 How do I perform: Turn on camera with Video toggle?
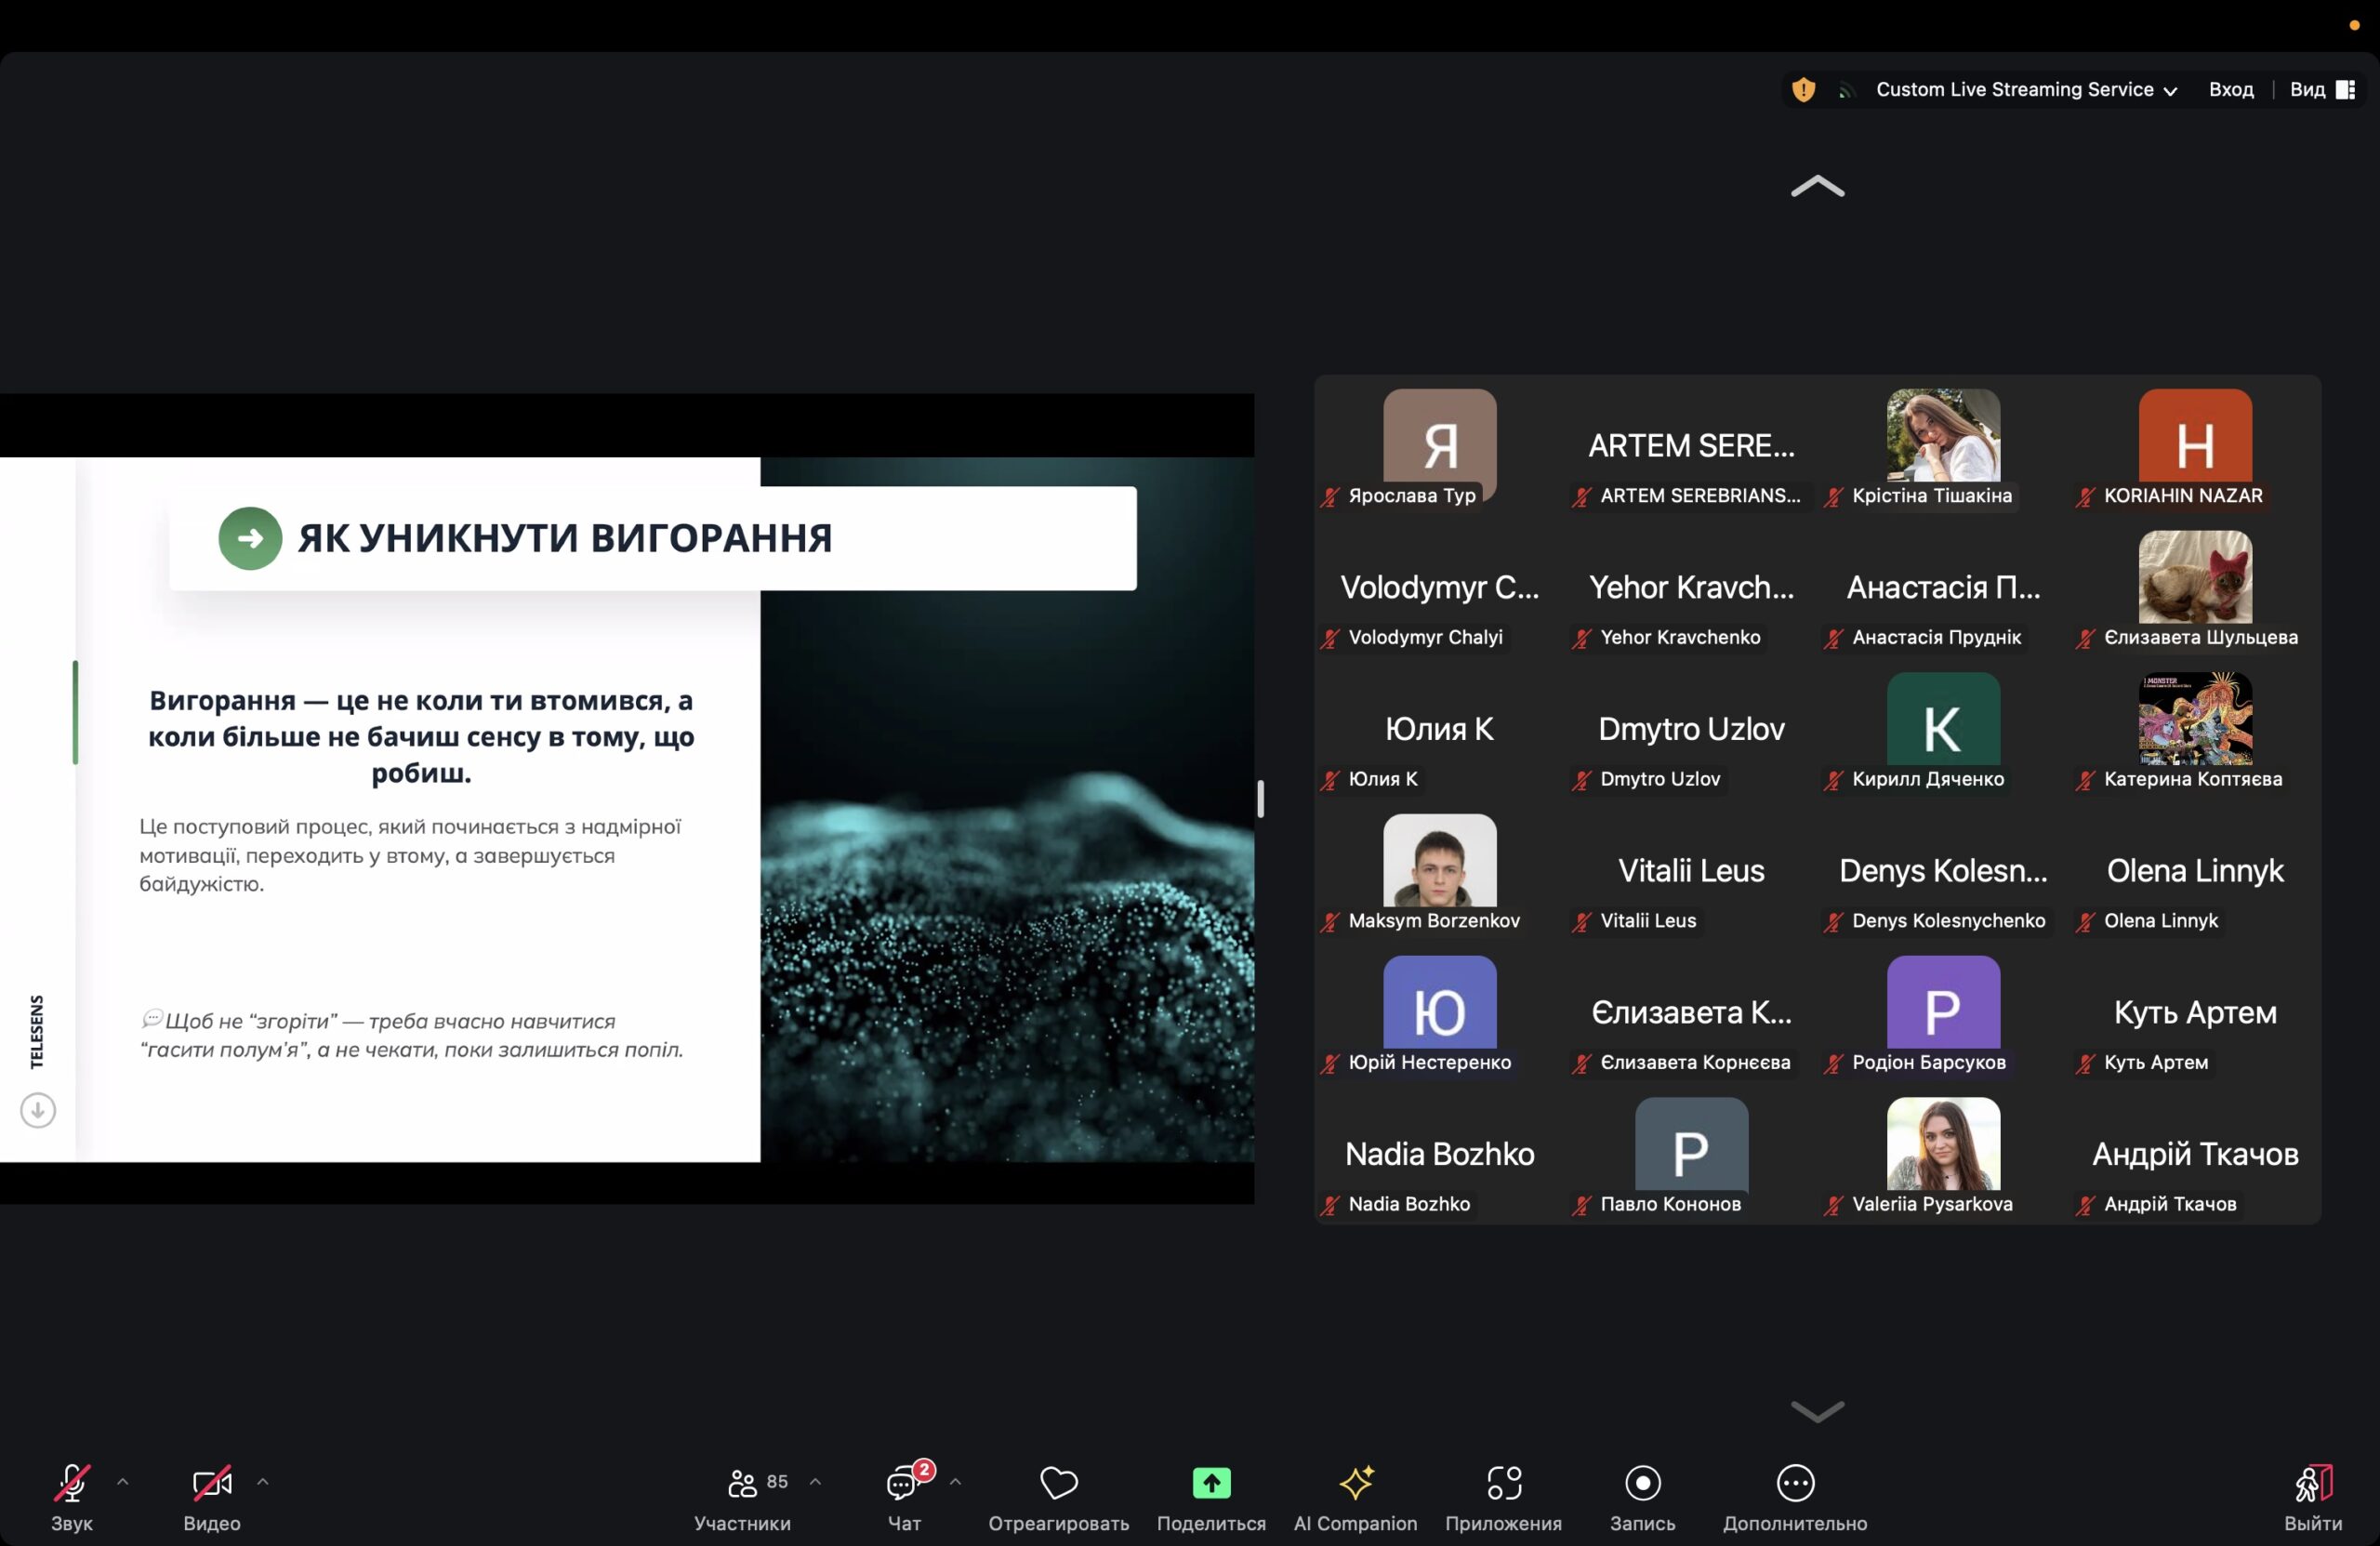[211, 1483]
